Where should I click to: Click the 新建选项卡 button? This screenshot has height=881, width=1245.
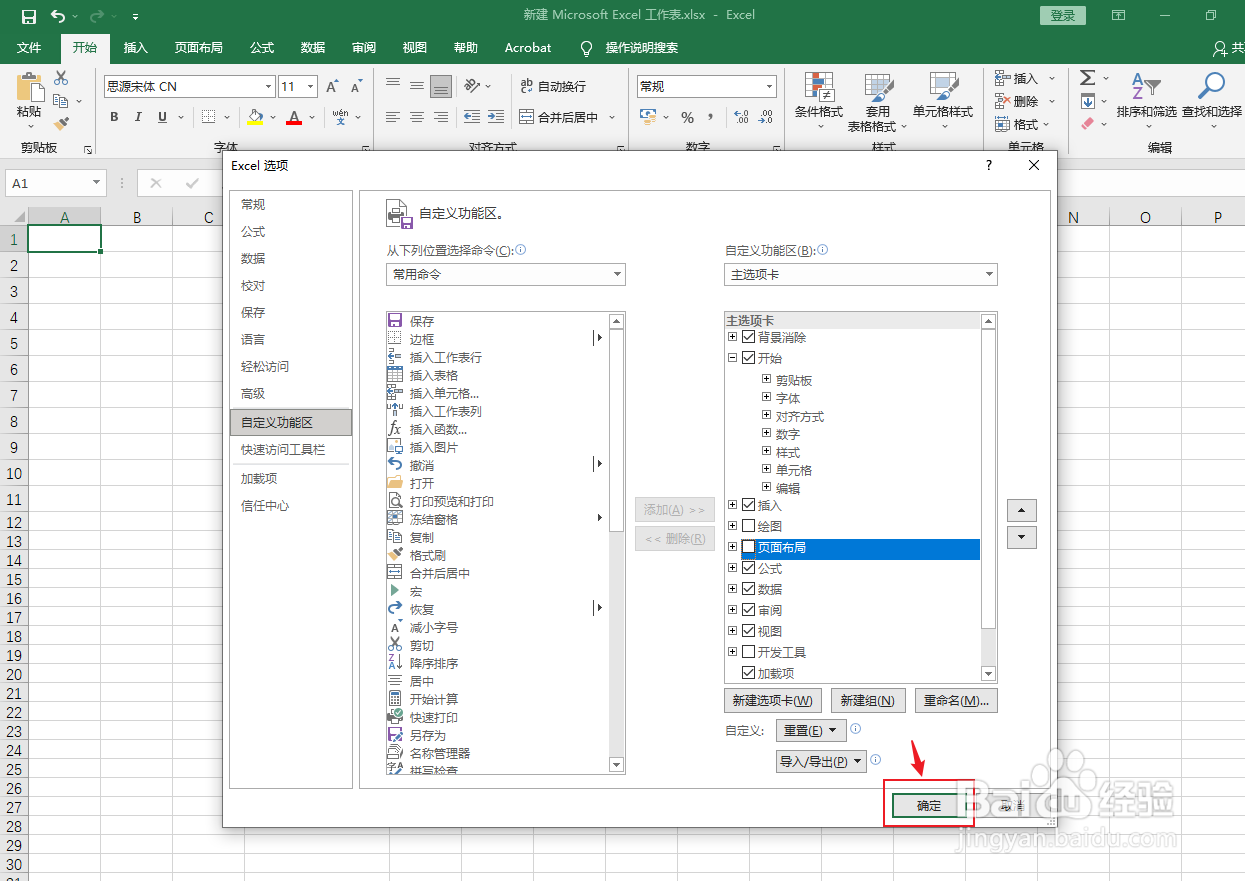pyautogui.click(x=773, y=700)
